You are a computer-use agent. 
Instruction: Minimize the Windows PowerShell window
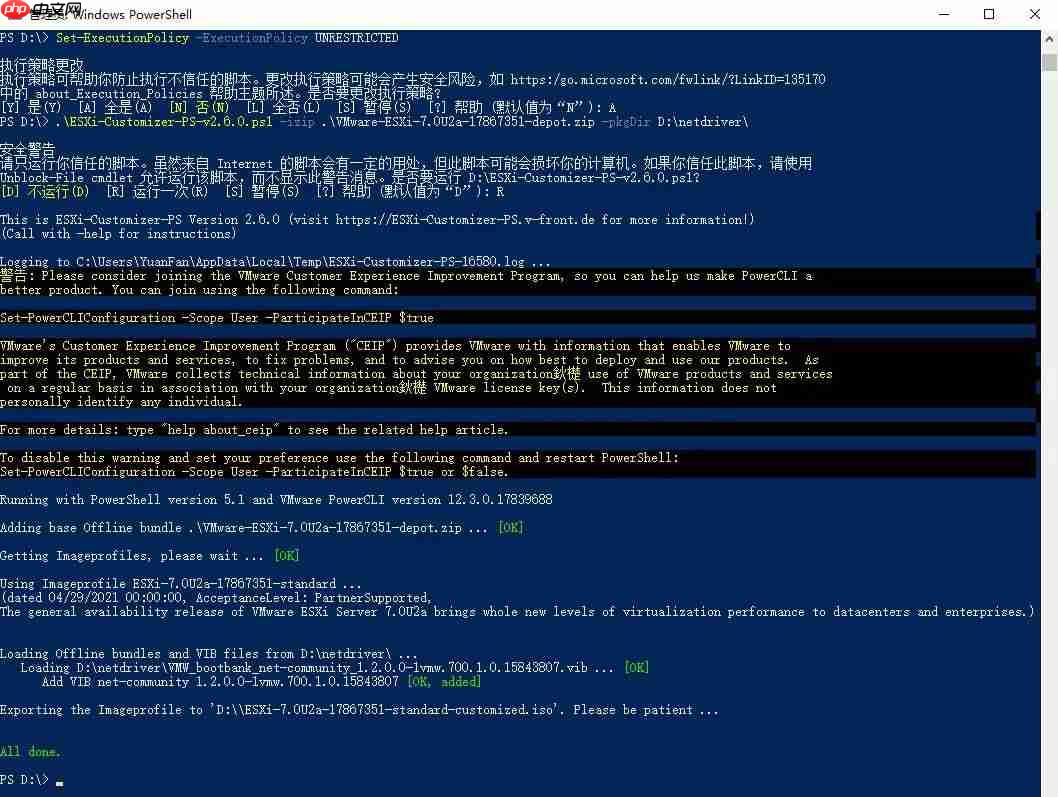[x=943, y=14]
